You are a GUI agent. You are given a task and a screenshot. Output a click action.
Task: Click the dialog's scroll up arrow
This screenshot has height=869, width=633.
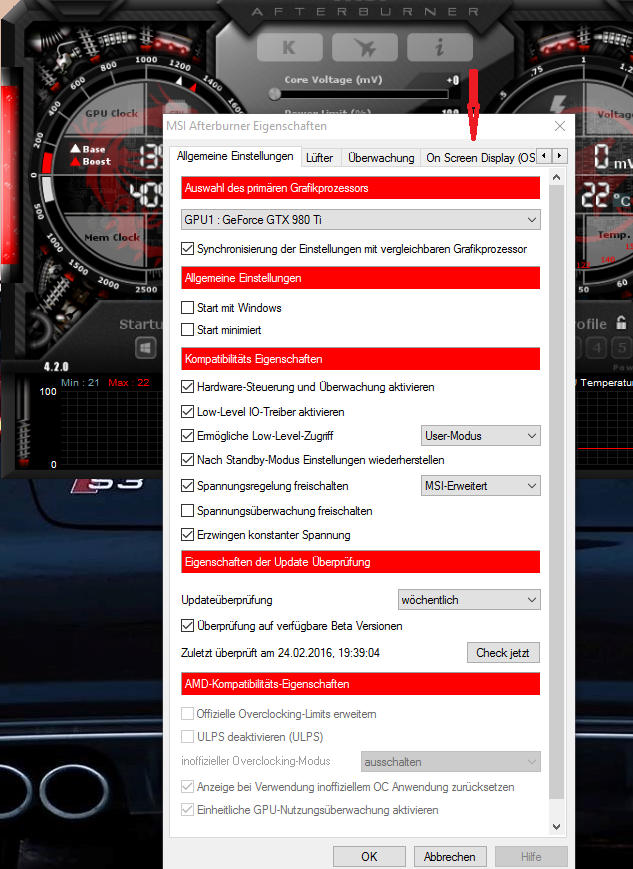pos(557,177)
